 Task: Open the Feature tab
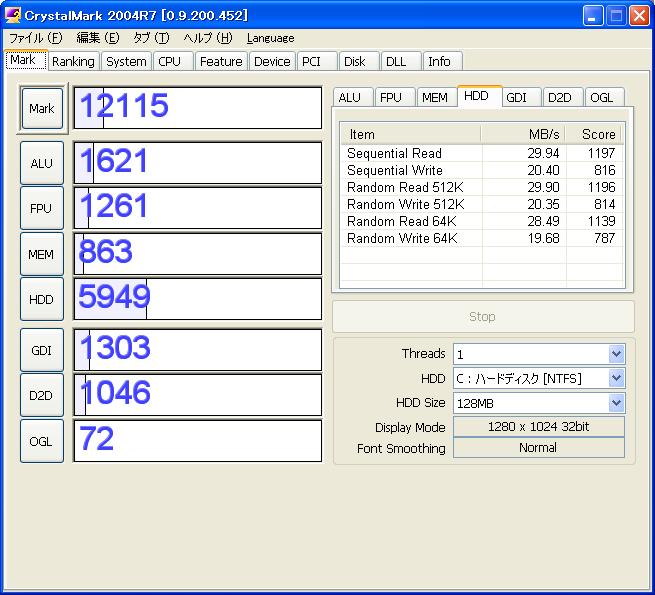tap(221, 61)
